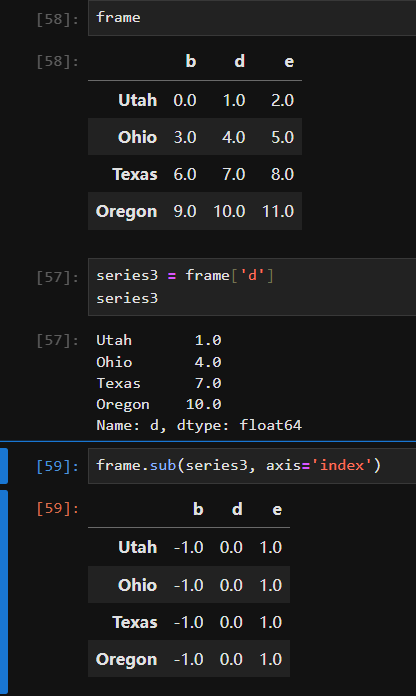416x696 pixels.
Task: Click the 'Name: d, dtype: float64' output line
Action: [x=199, y=425]
